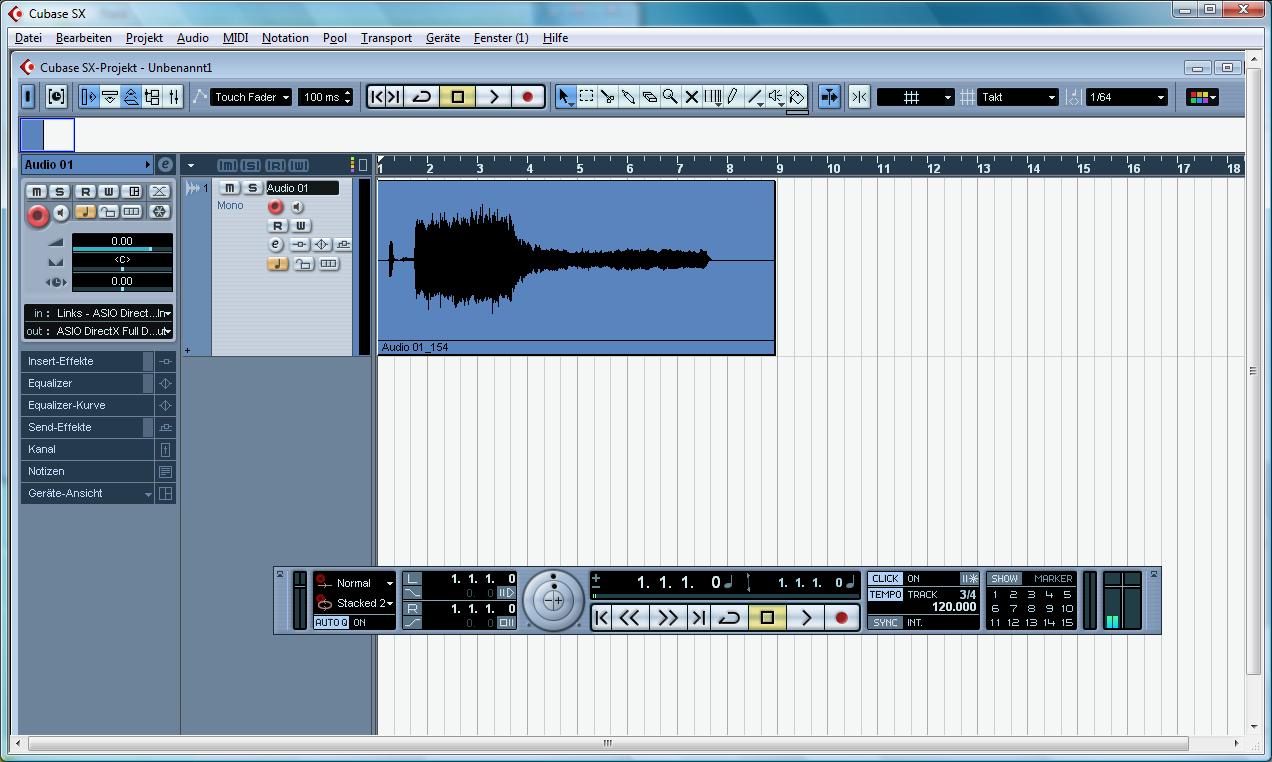Toggle the SYNC button
This screenshot has width=1272, height=762.
[885, 622]
